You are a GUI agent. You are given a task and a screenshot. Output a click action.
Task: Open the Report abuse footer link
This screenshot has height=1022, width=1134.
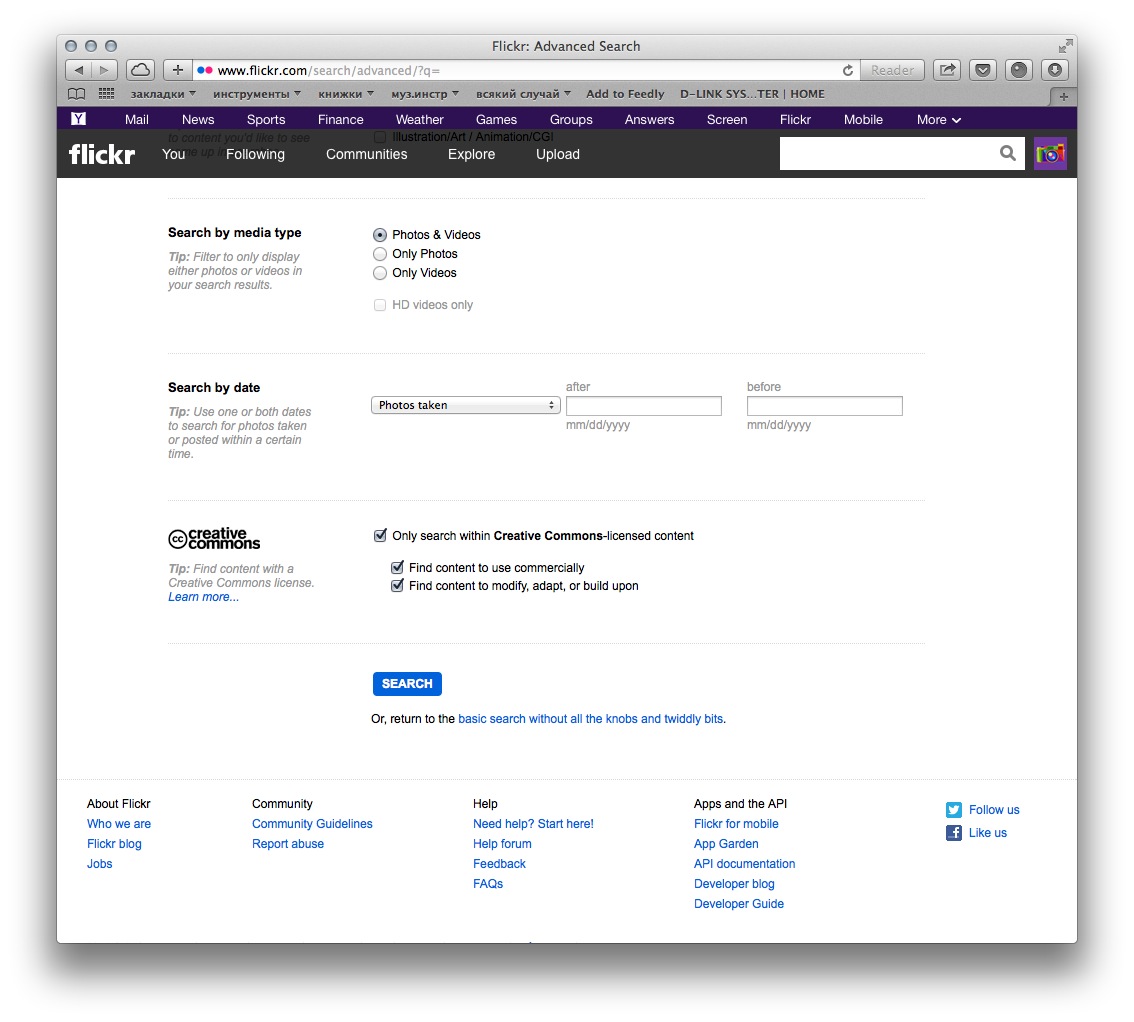[288, 844]
